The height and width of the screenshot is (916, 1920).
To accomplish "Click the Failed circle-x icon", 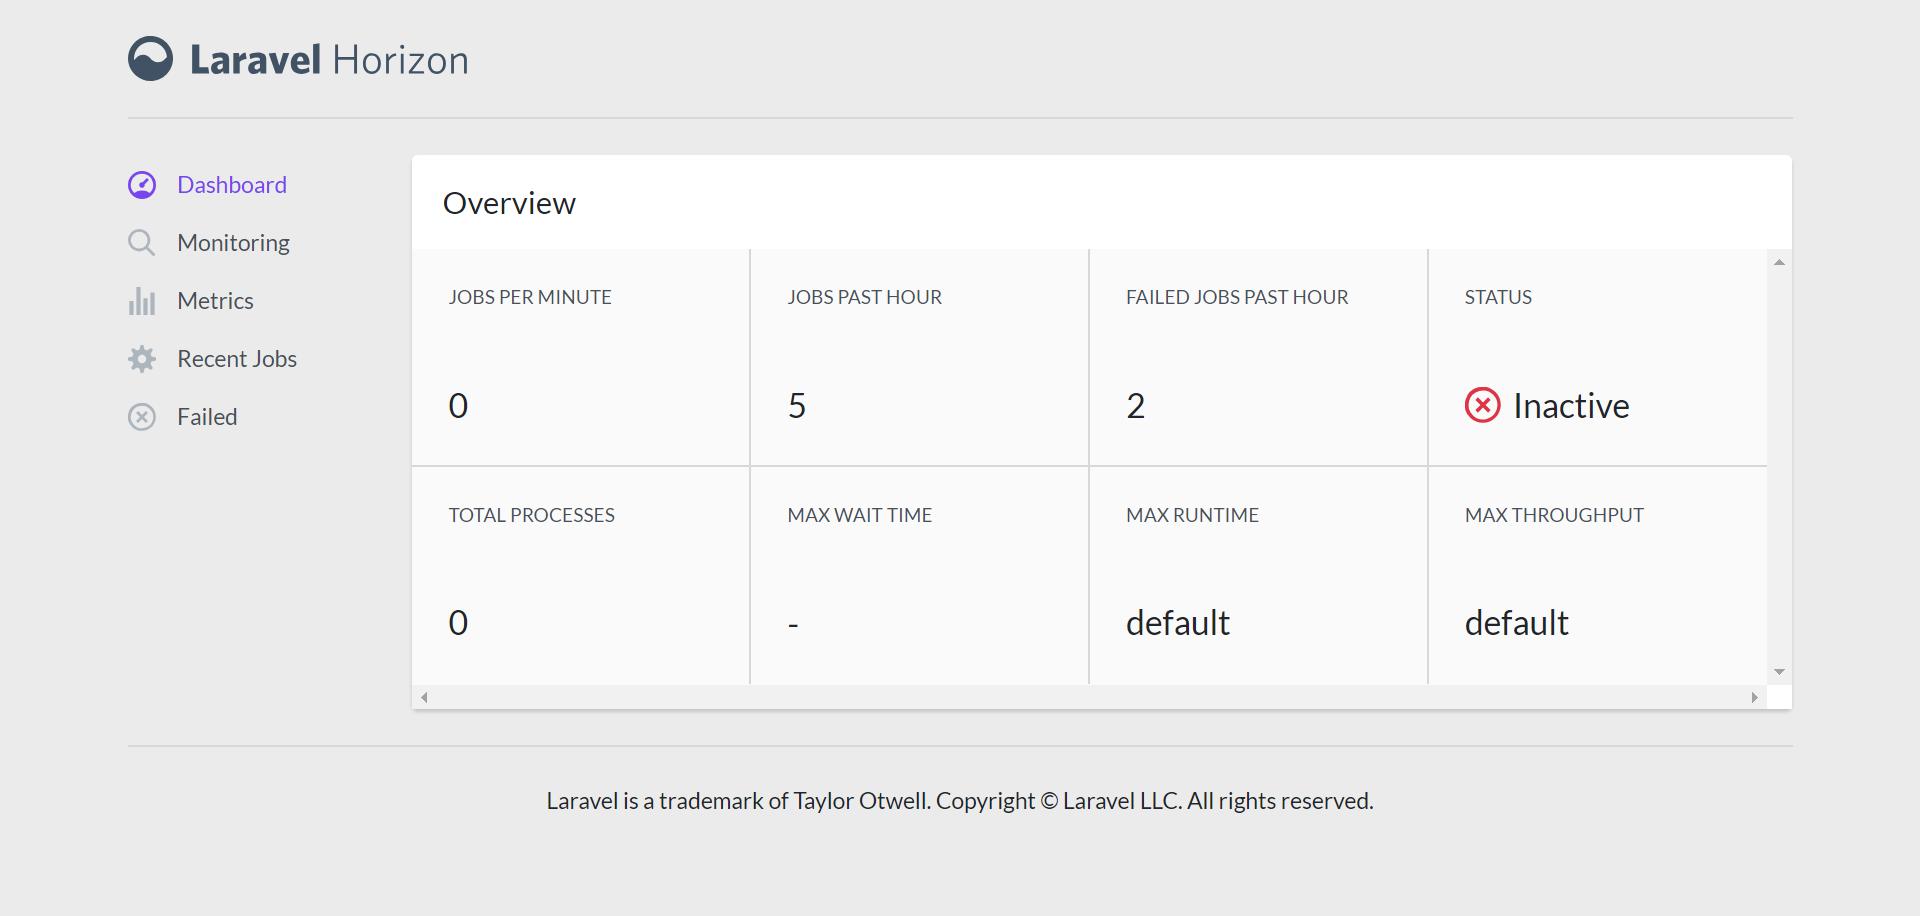I will click(x=142, y=417).
